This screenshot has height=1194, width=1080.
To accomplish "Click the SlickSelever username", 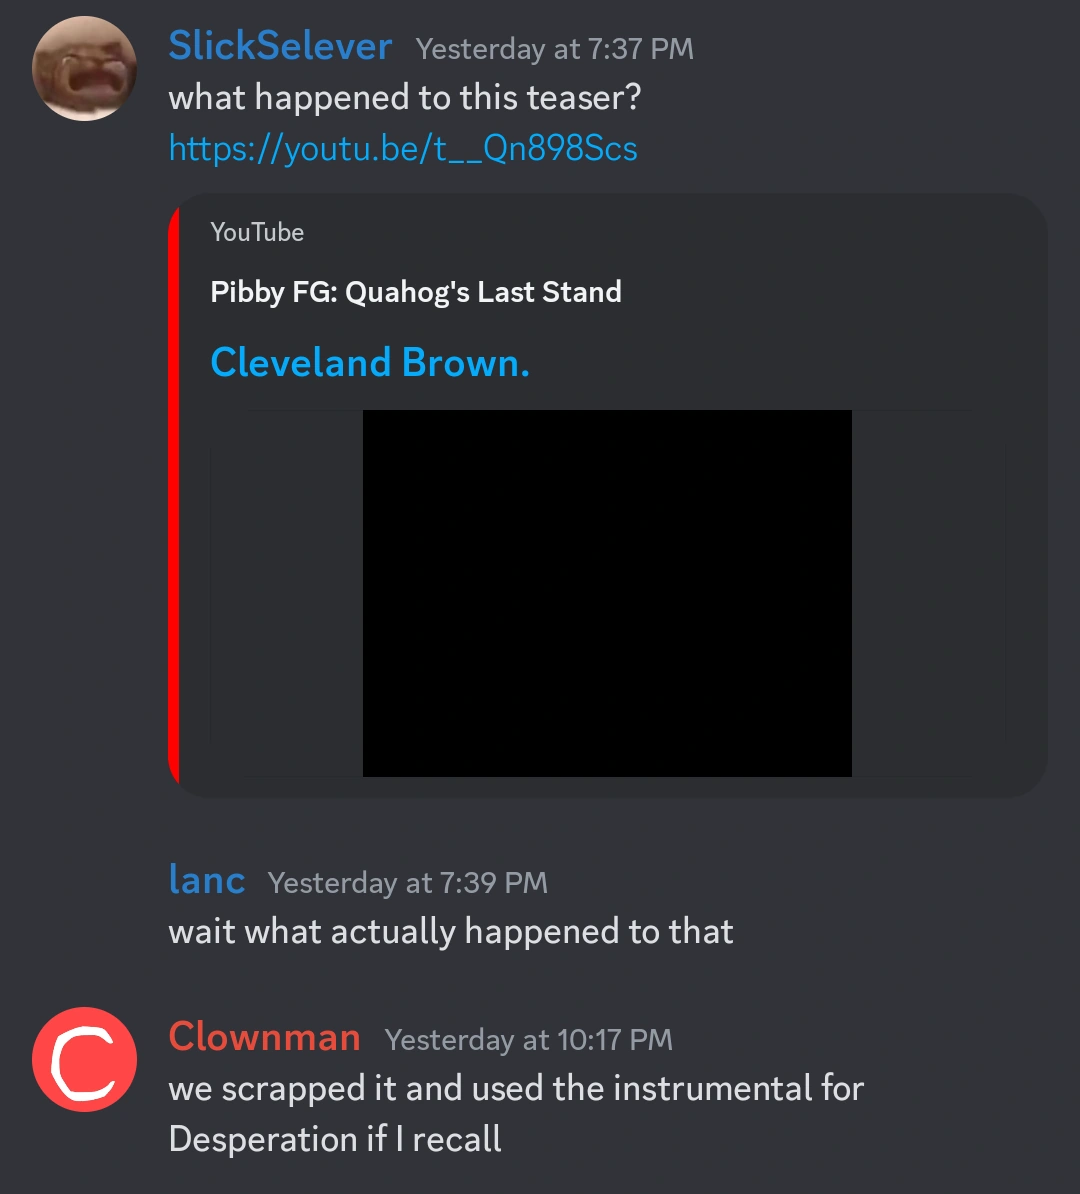I will coord(280,46).
